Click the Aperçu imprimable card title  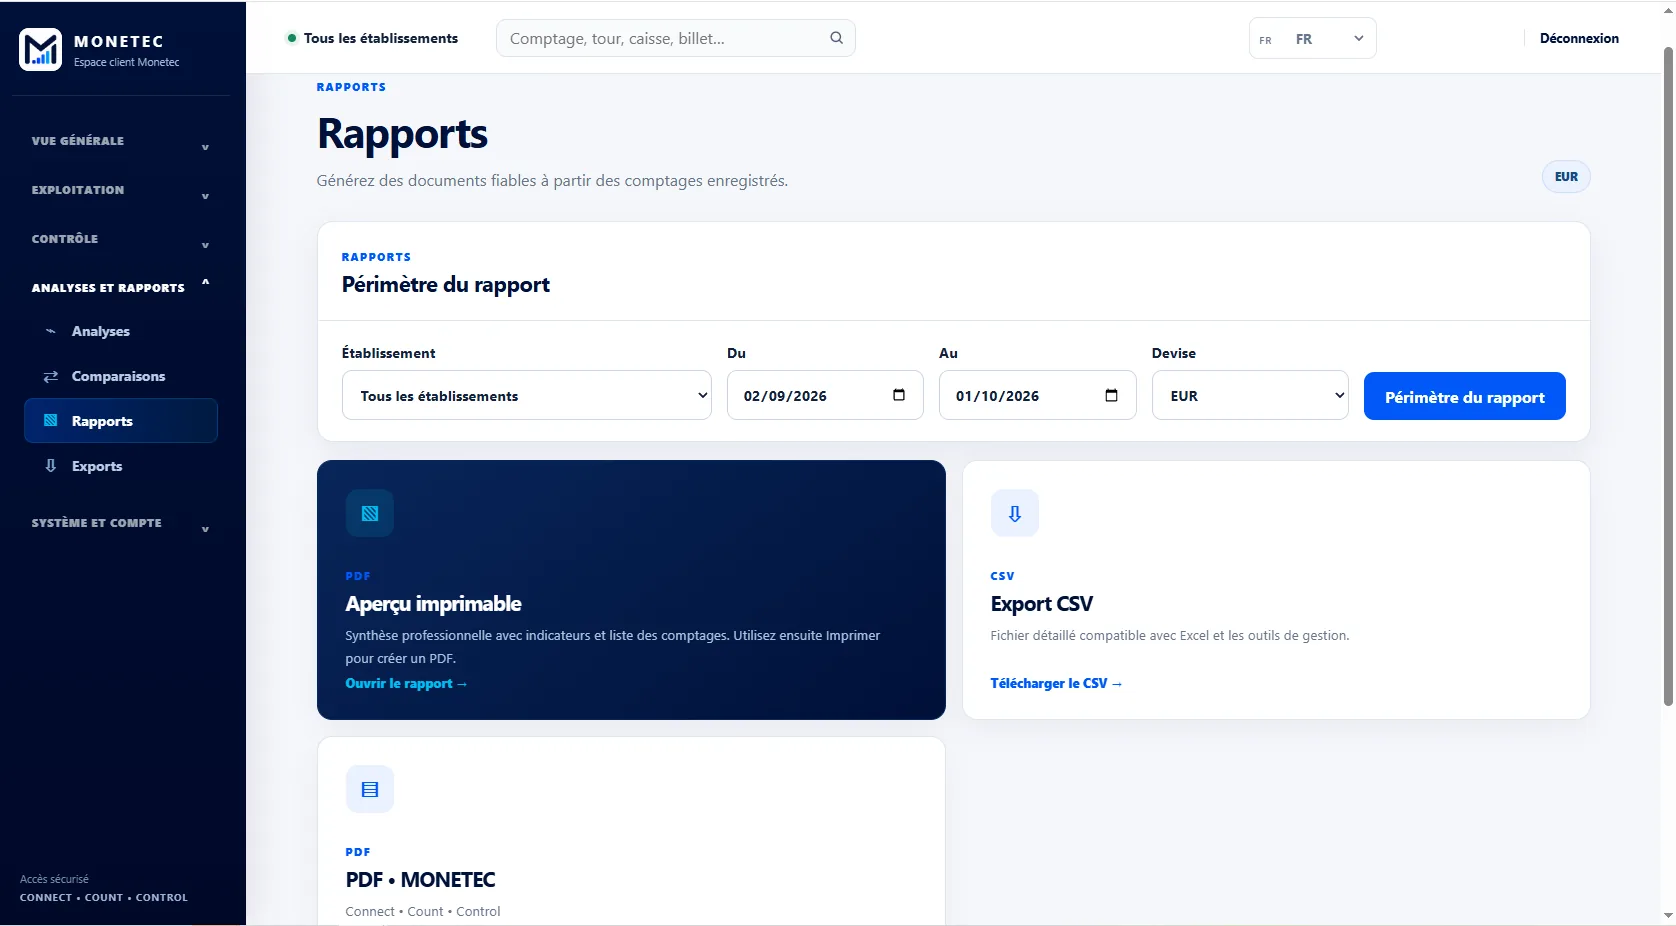click(x=433, y=604)
